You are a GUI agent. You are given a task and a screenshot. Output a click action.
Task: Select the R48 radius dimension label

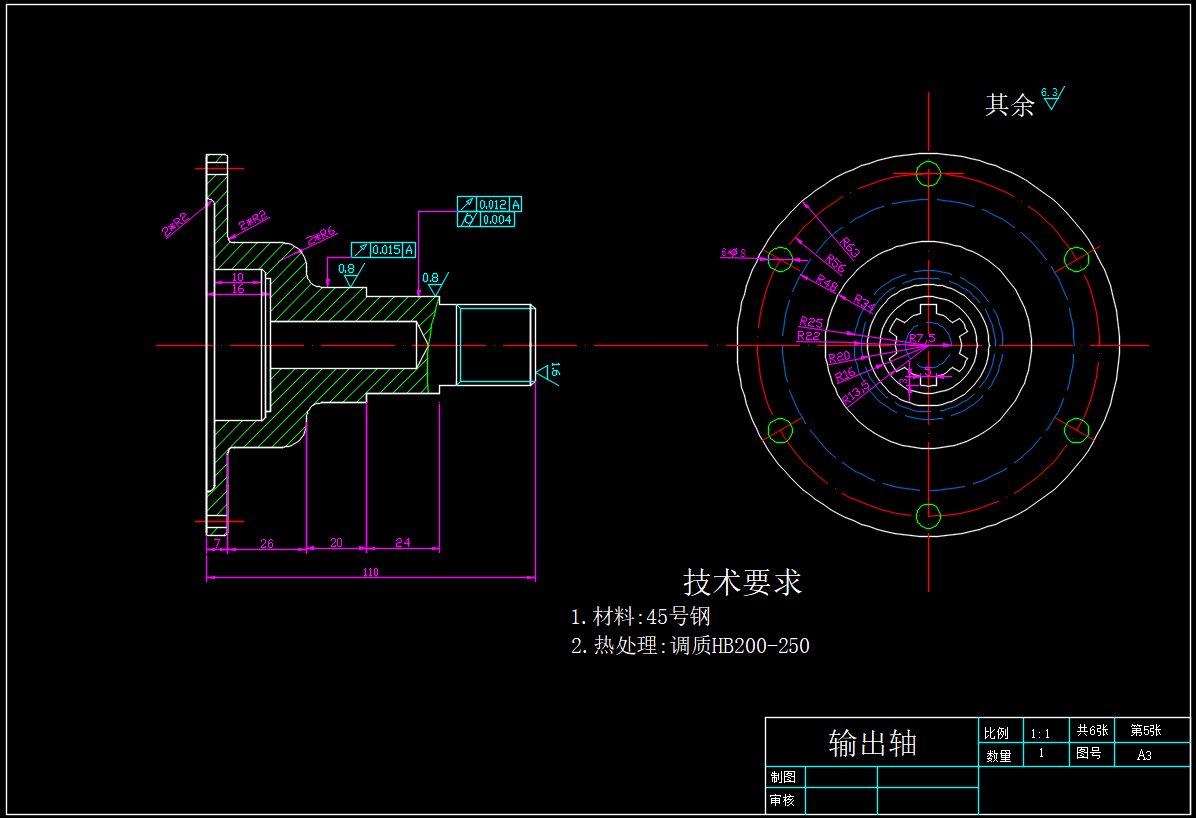coord(826,283)
